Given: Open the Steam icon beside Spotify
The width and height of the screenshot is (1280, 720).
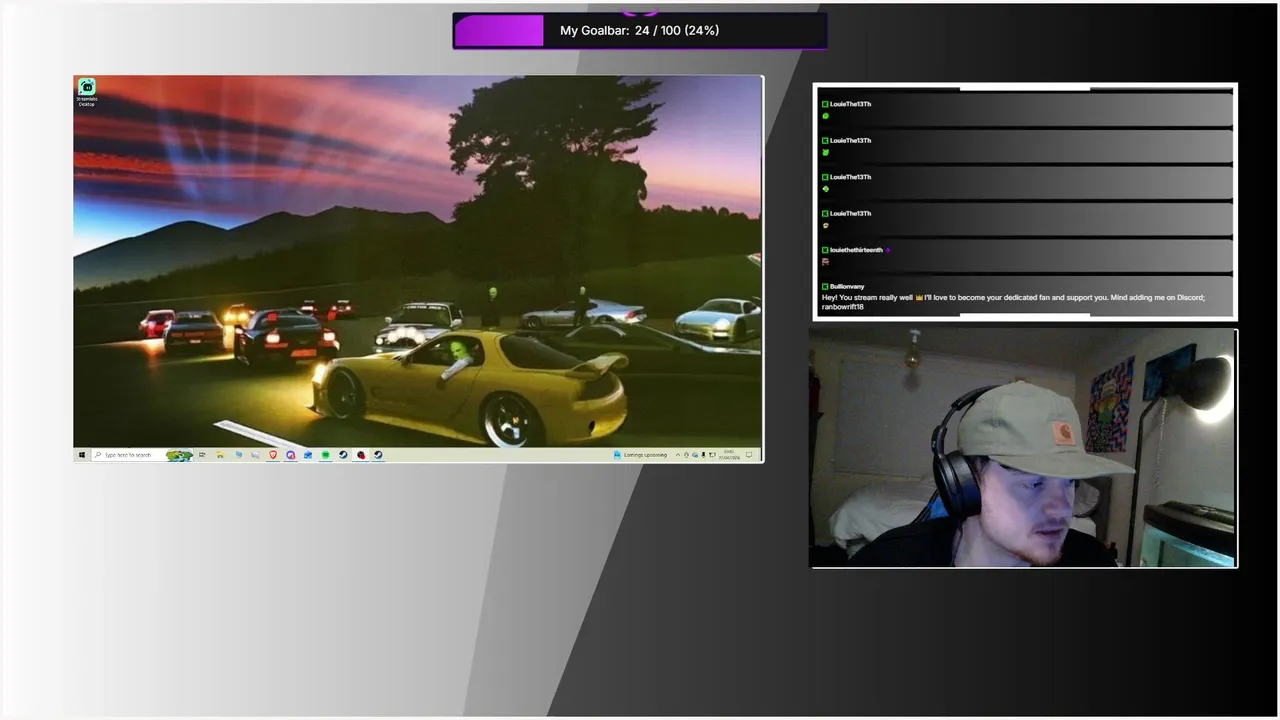Looking at the screenshot, I should pos(343,455).
